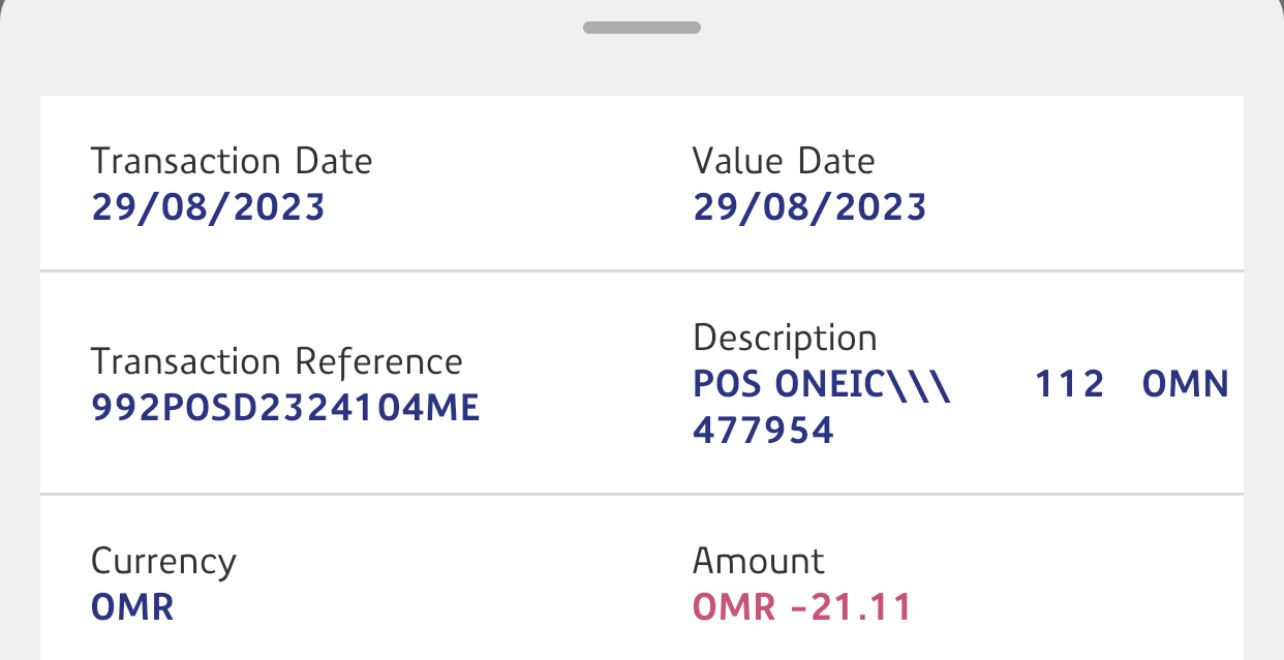Tap the red OMR -21.11 amount
Screen dimensions: 1284x660
tap(802, 607)
